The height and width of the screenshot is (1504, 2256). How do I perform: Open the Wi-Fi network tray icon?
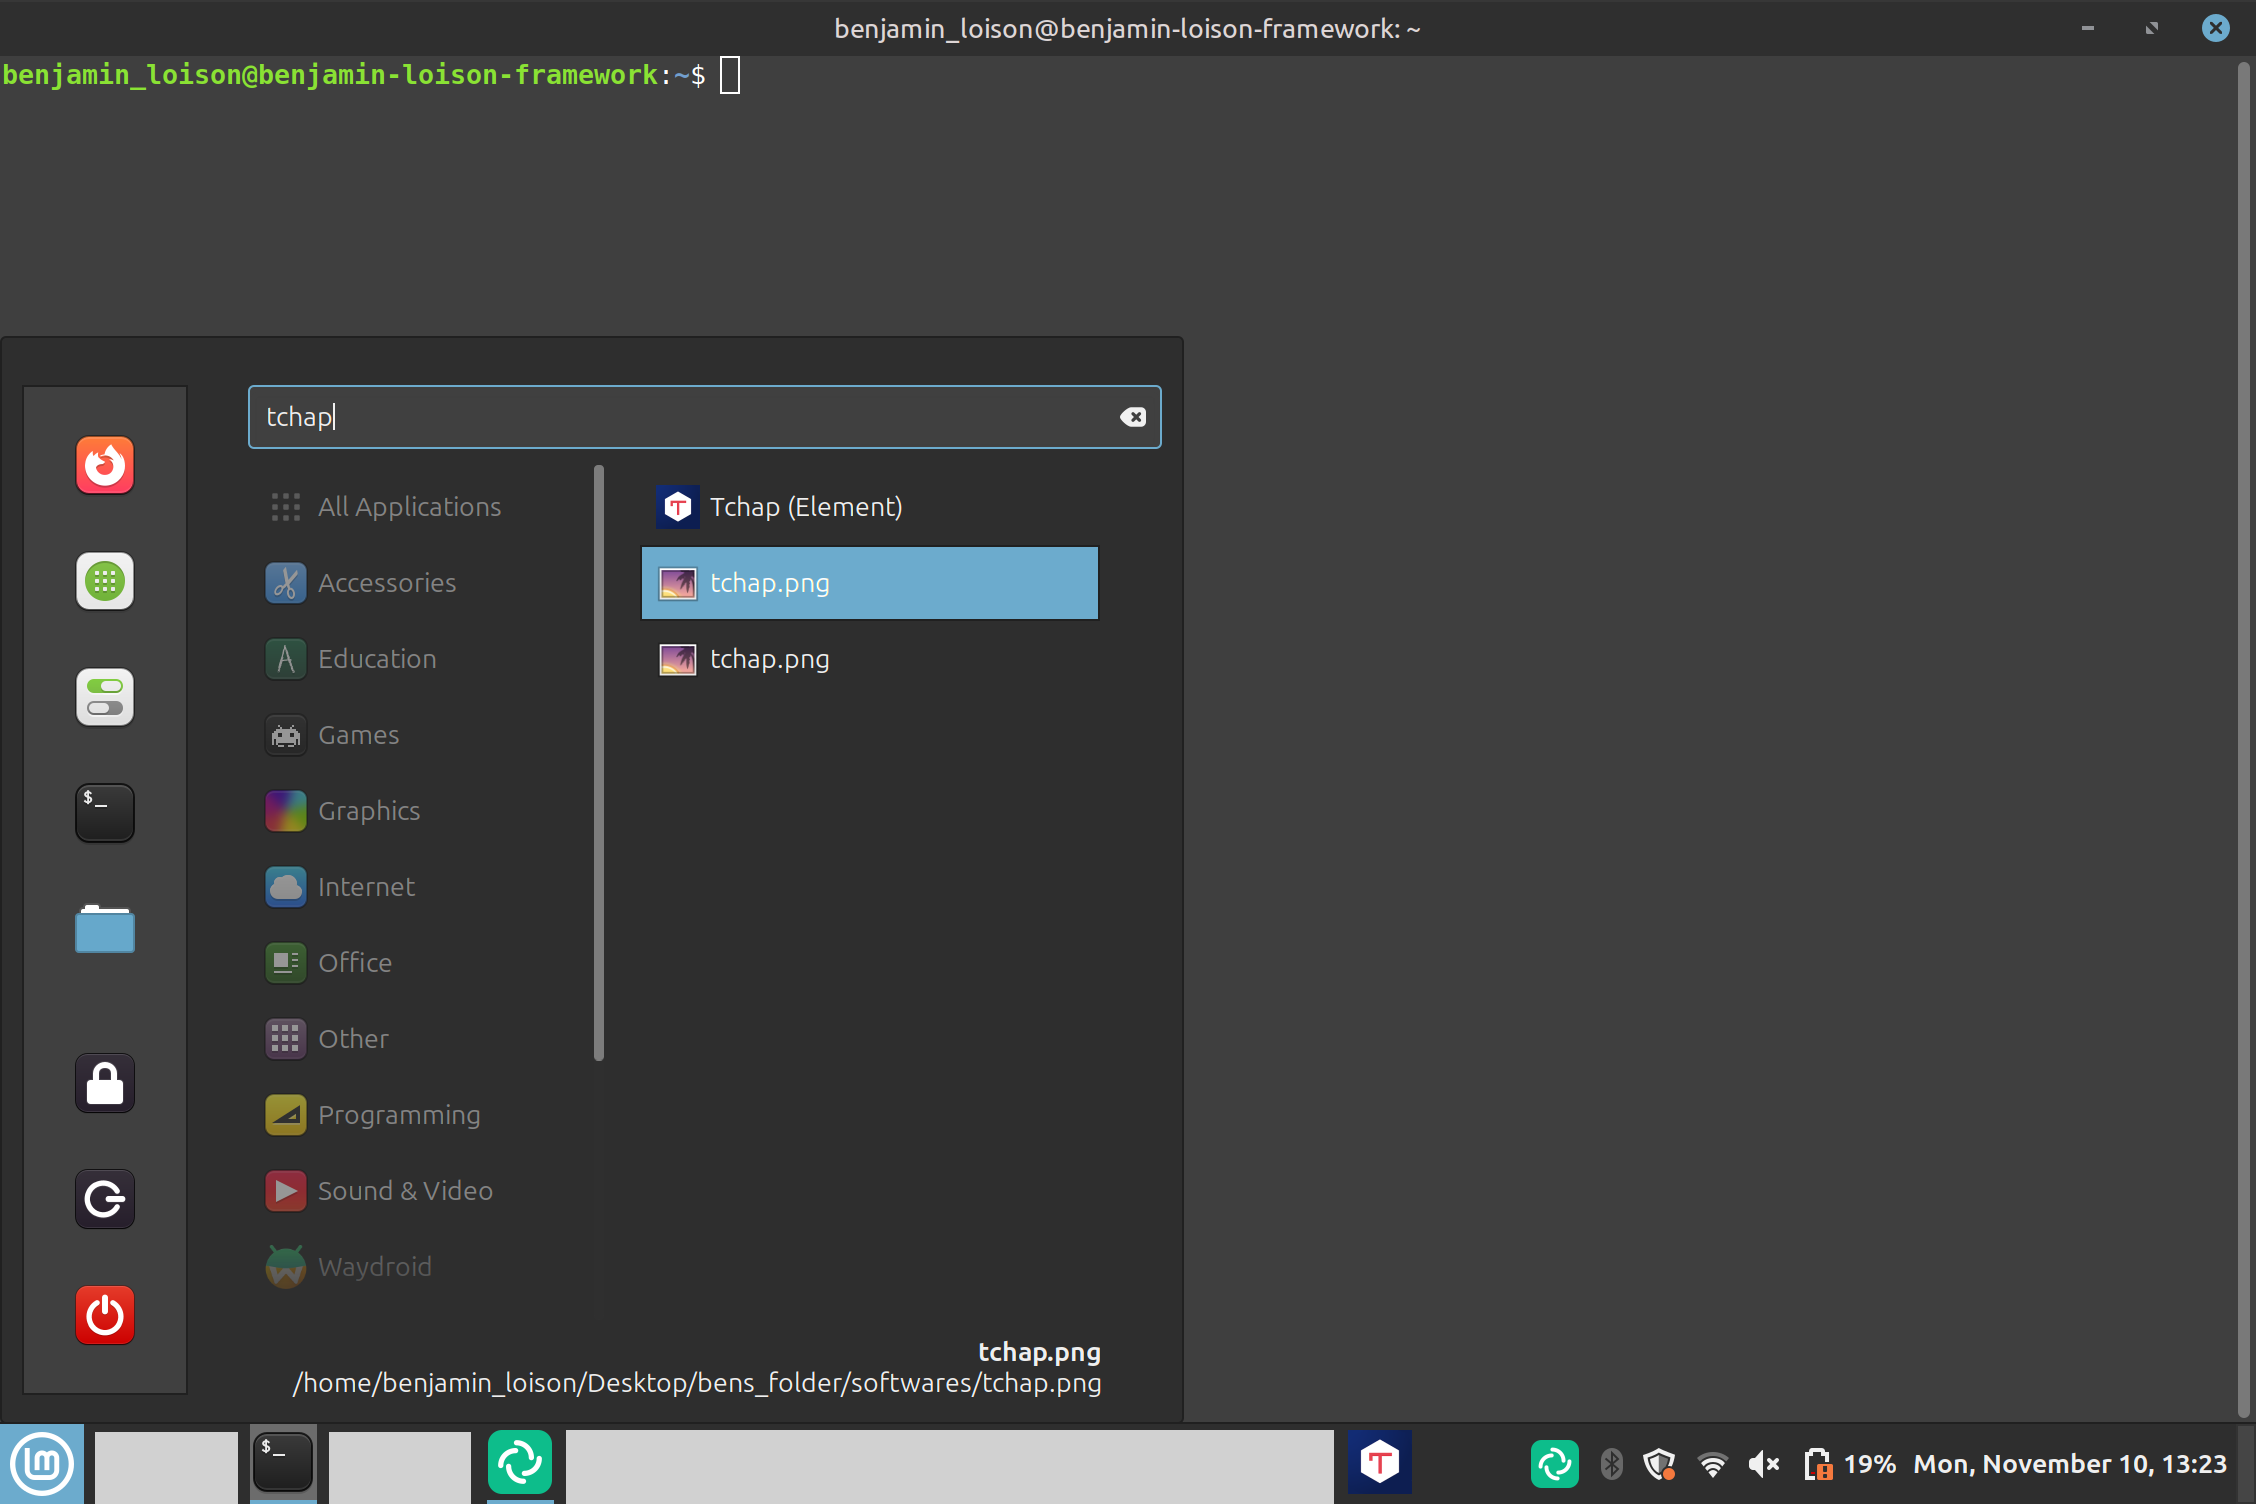[x=1713, y=1465]
